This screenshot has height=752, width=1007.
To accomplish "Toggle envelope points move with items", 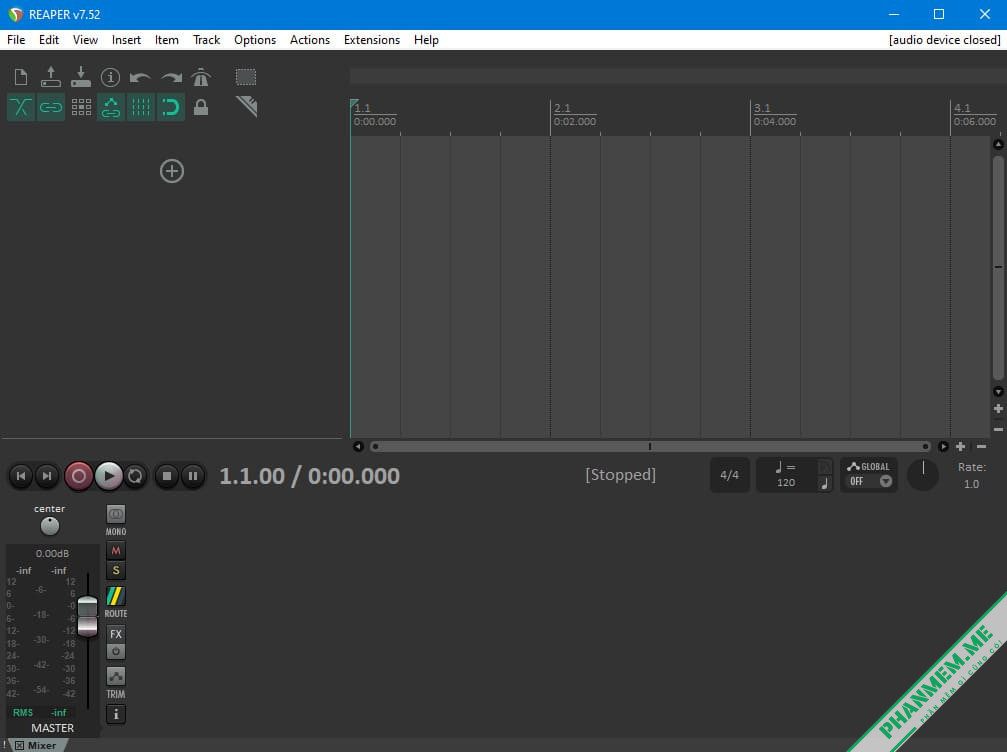I will pos(110,107).
